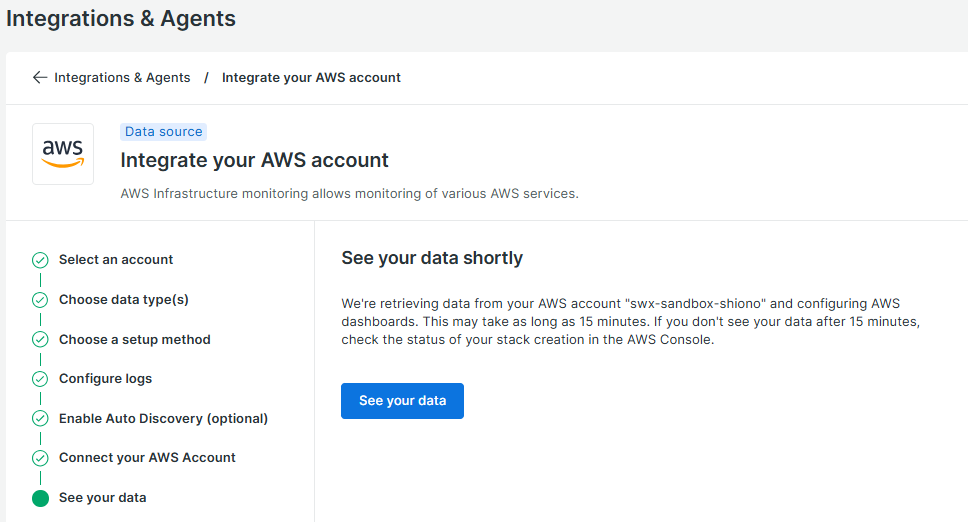The height and width of the screenshot is (522, 968).
Task: Click the checkmark beside Select an account
Action: point(40,260)
